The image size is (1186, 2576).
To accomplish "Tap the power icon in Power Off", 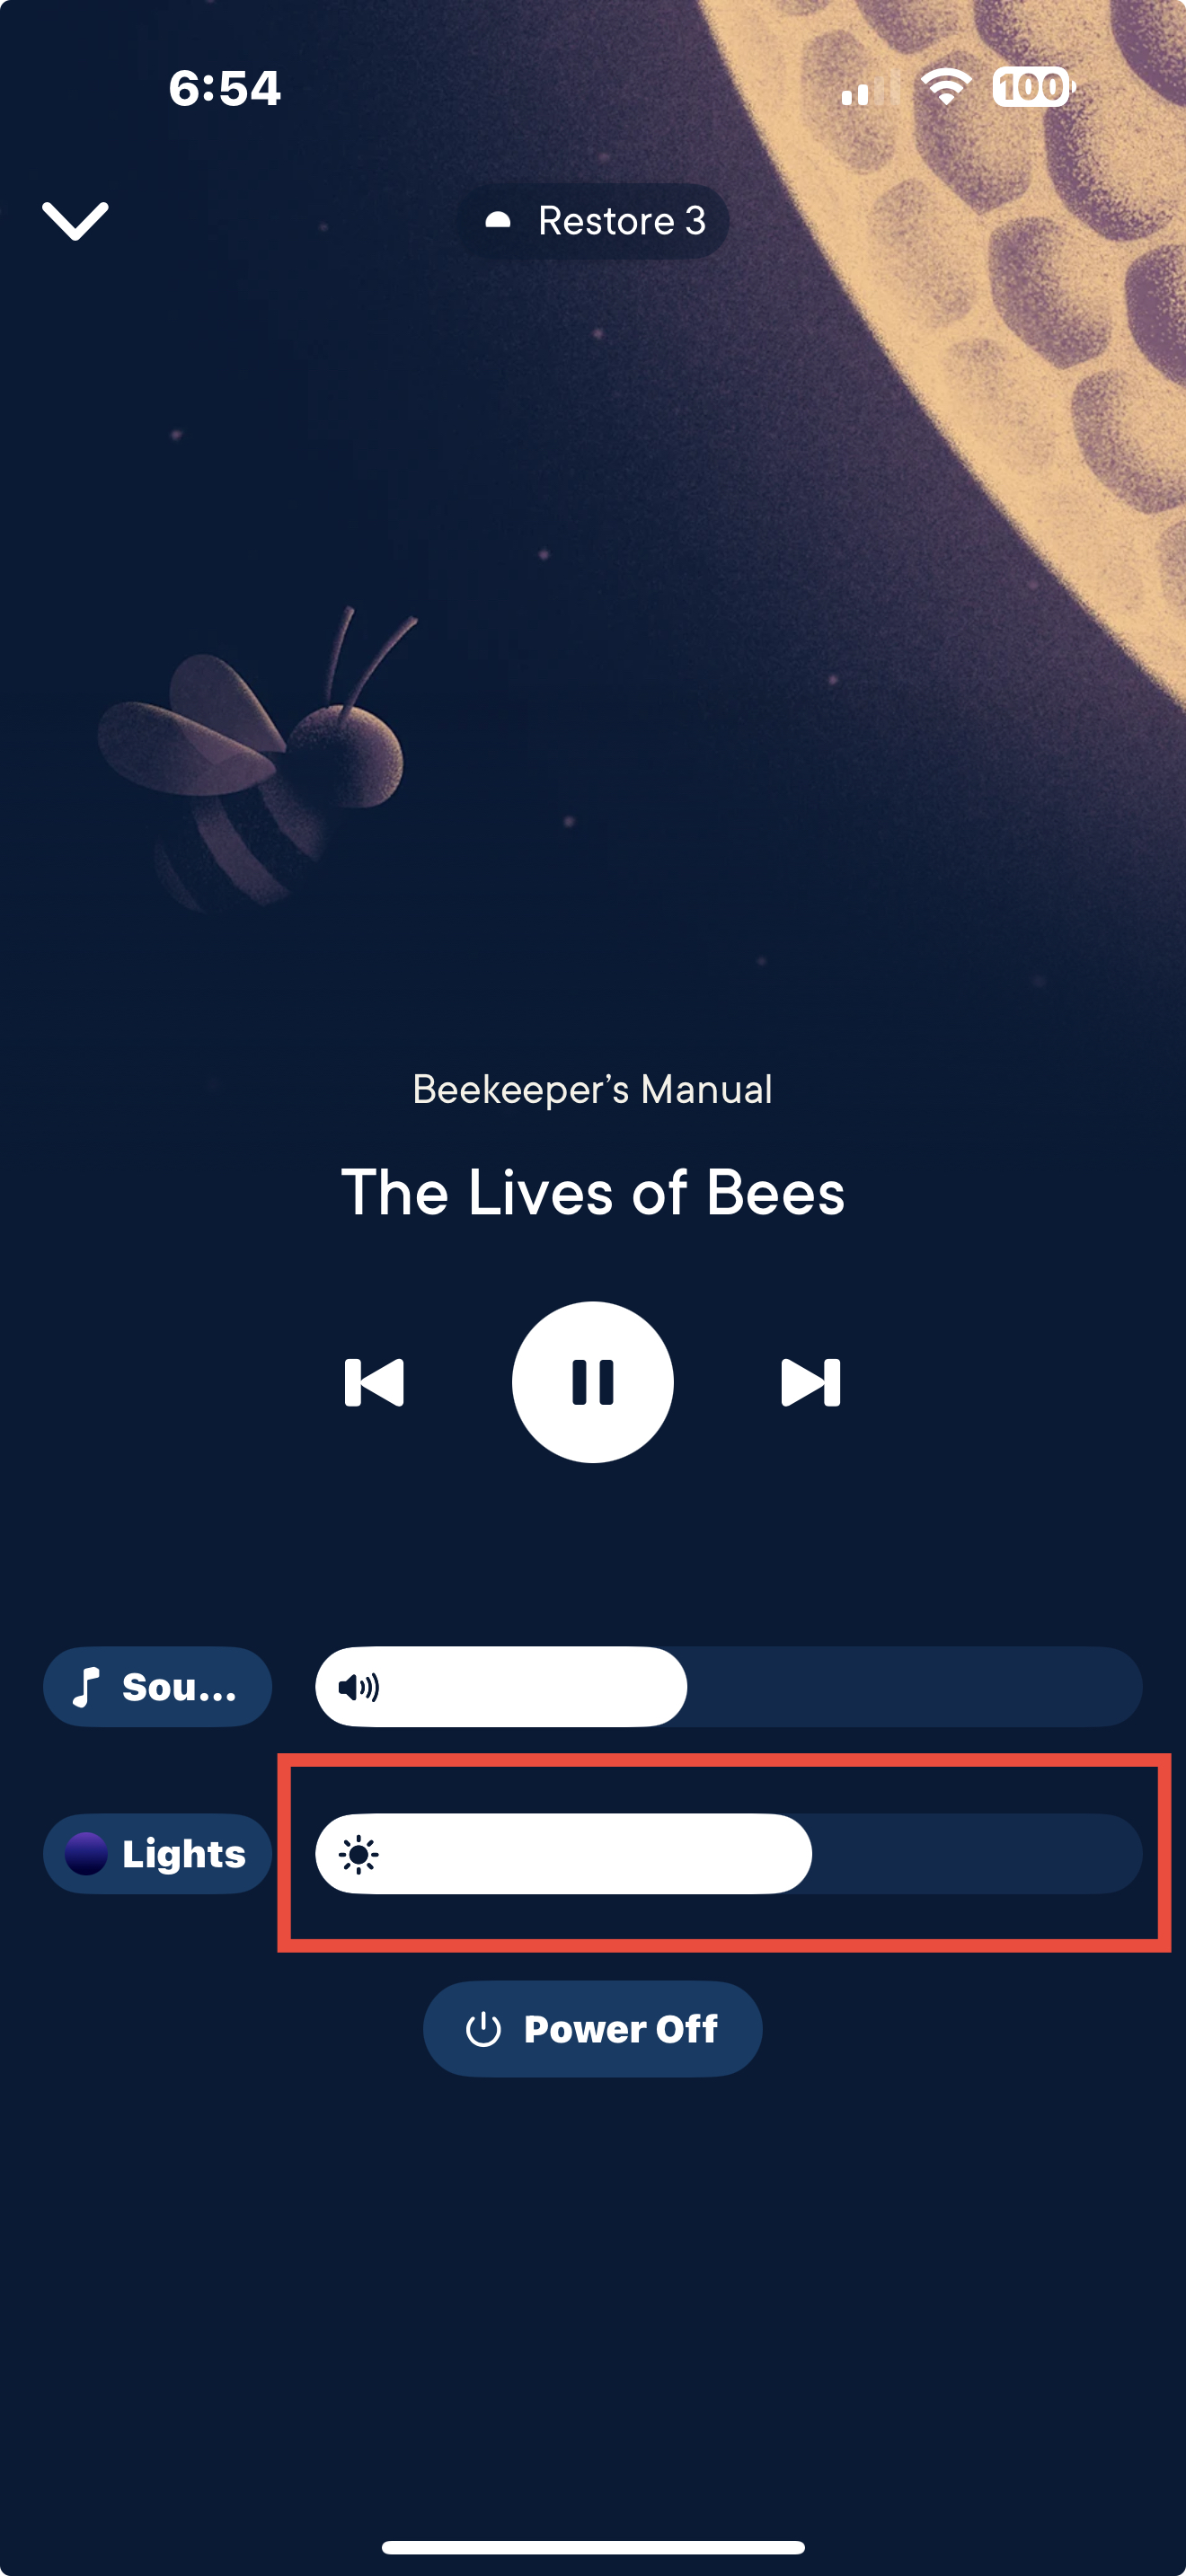I will click(483, 2029).
